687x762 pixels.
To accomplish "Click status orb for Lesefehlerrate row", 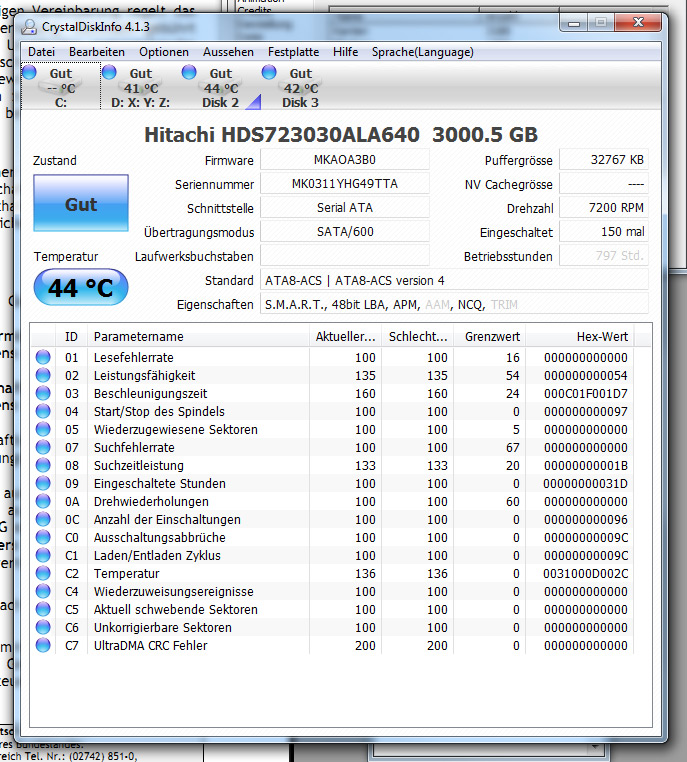I will click(43, 357).
